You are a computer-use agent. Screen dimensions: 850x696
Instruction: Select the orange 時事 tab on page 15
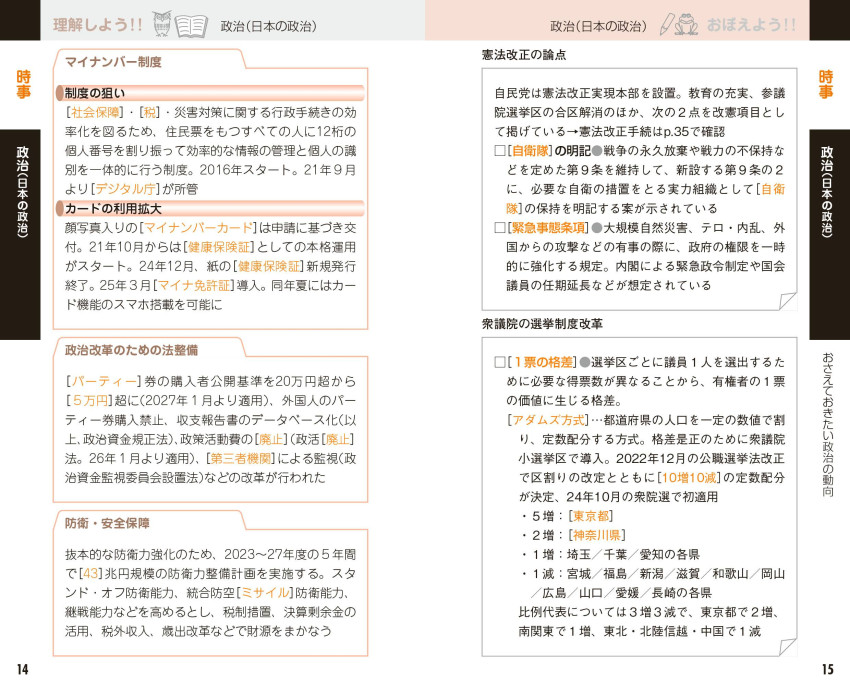pyautogui.click(x=826, y=84)
